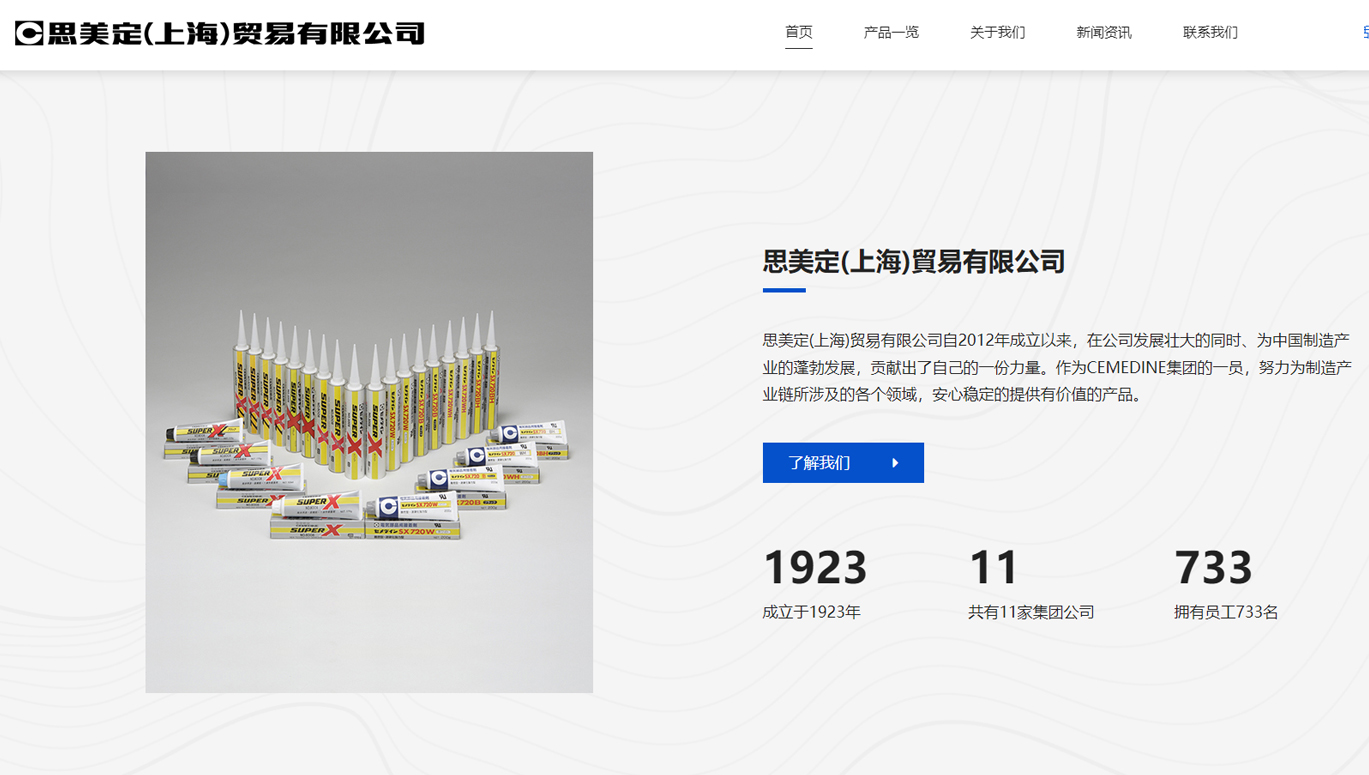Click the Super X products photo
The image size is (1369, 775).
pyautogui.click(x=369, y=422)
